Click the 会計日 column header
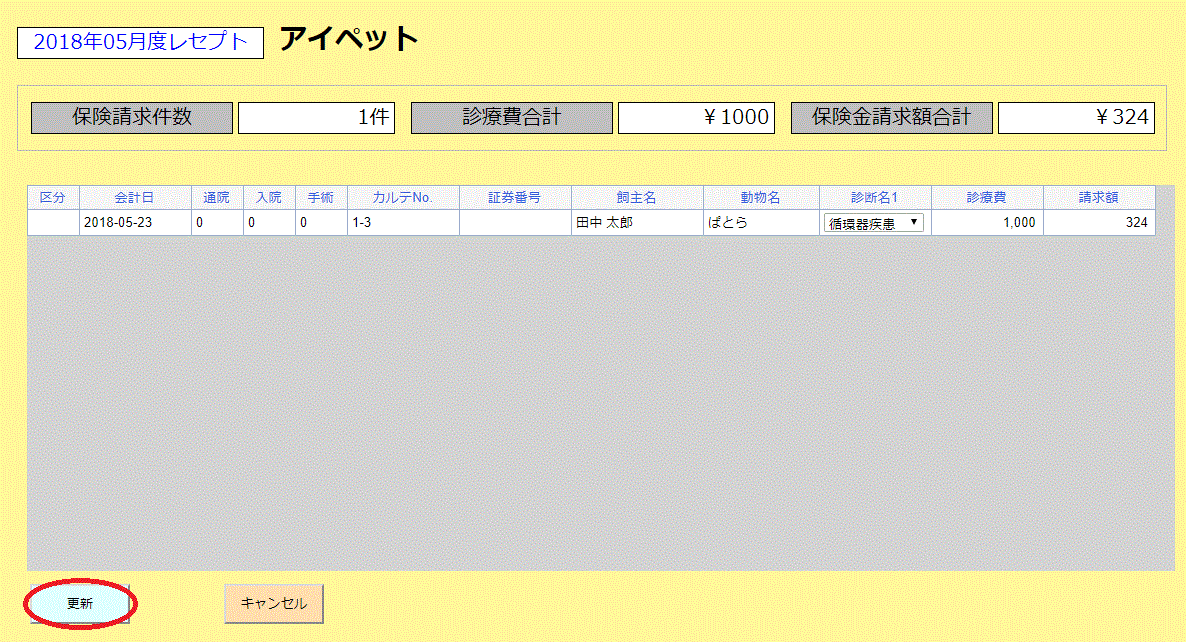1186x642 pixels. pyautogui.click(x=135, y=197)
